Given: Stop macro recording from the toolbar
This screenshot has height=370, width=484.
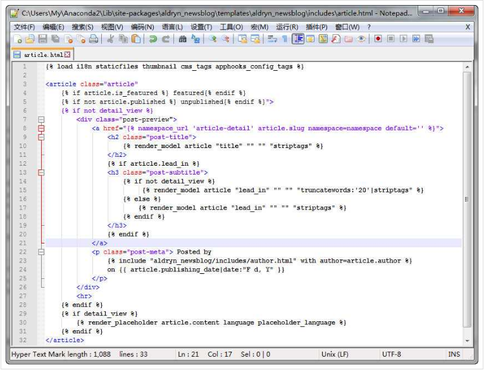Looking at the screenshot, I should click(391, 39).
